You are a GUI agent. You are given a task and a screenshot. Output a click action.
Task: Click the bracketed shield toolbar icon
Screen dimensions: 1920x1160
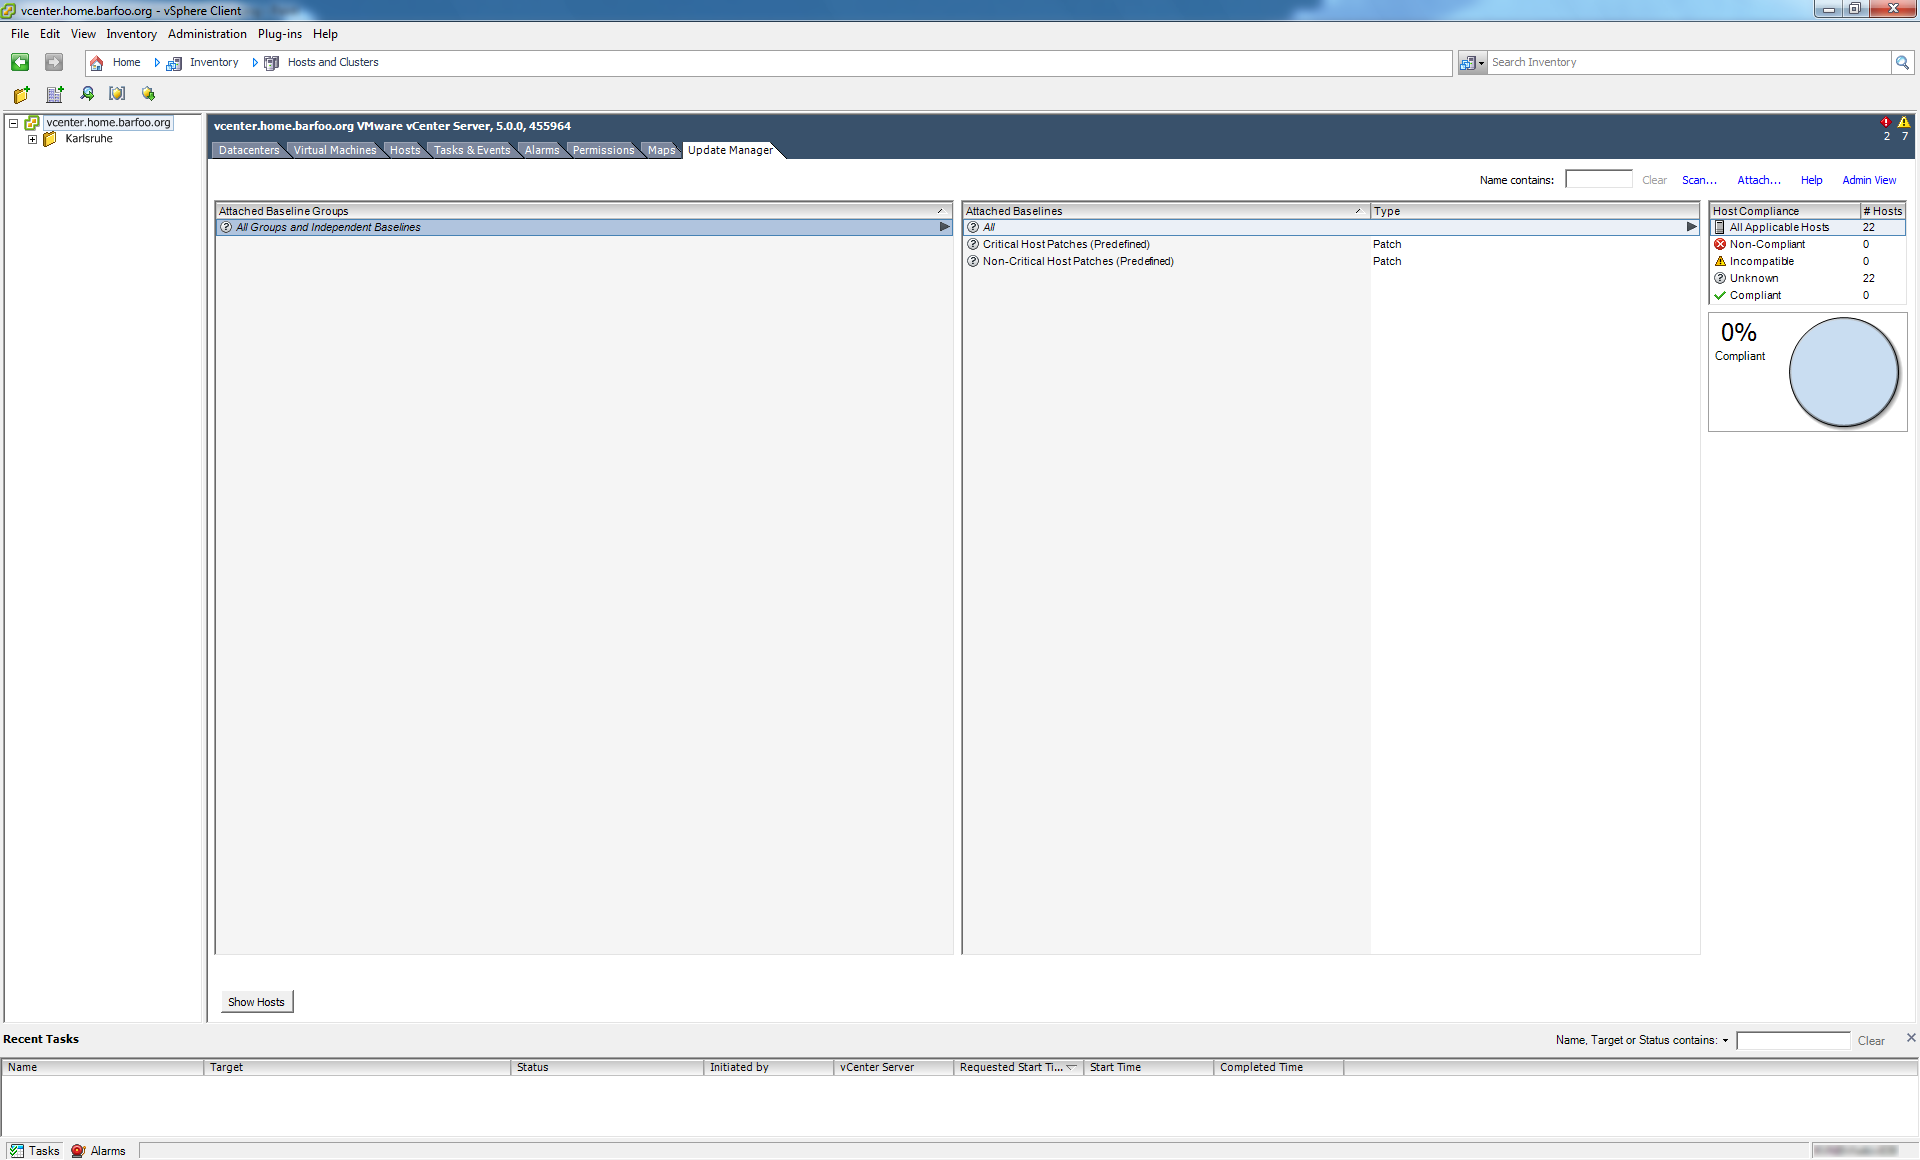coord(117,94)
